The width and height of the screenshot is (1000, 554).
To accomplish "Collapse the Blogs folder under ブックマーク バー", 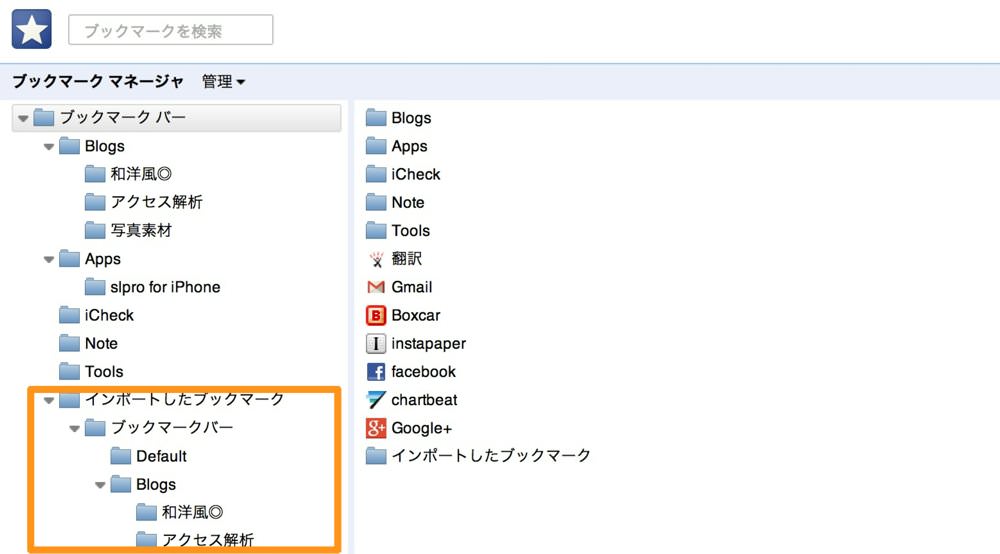I will pyautogui.click(x=49, y=147).
